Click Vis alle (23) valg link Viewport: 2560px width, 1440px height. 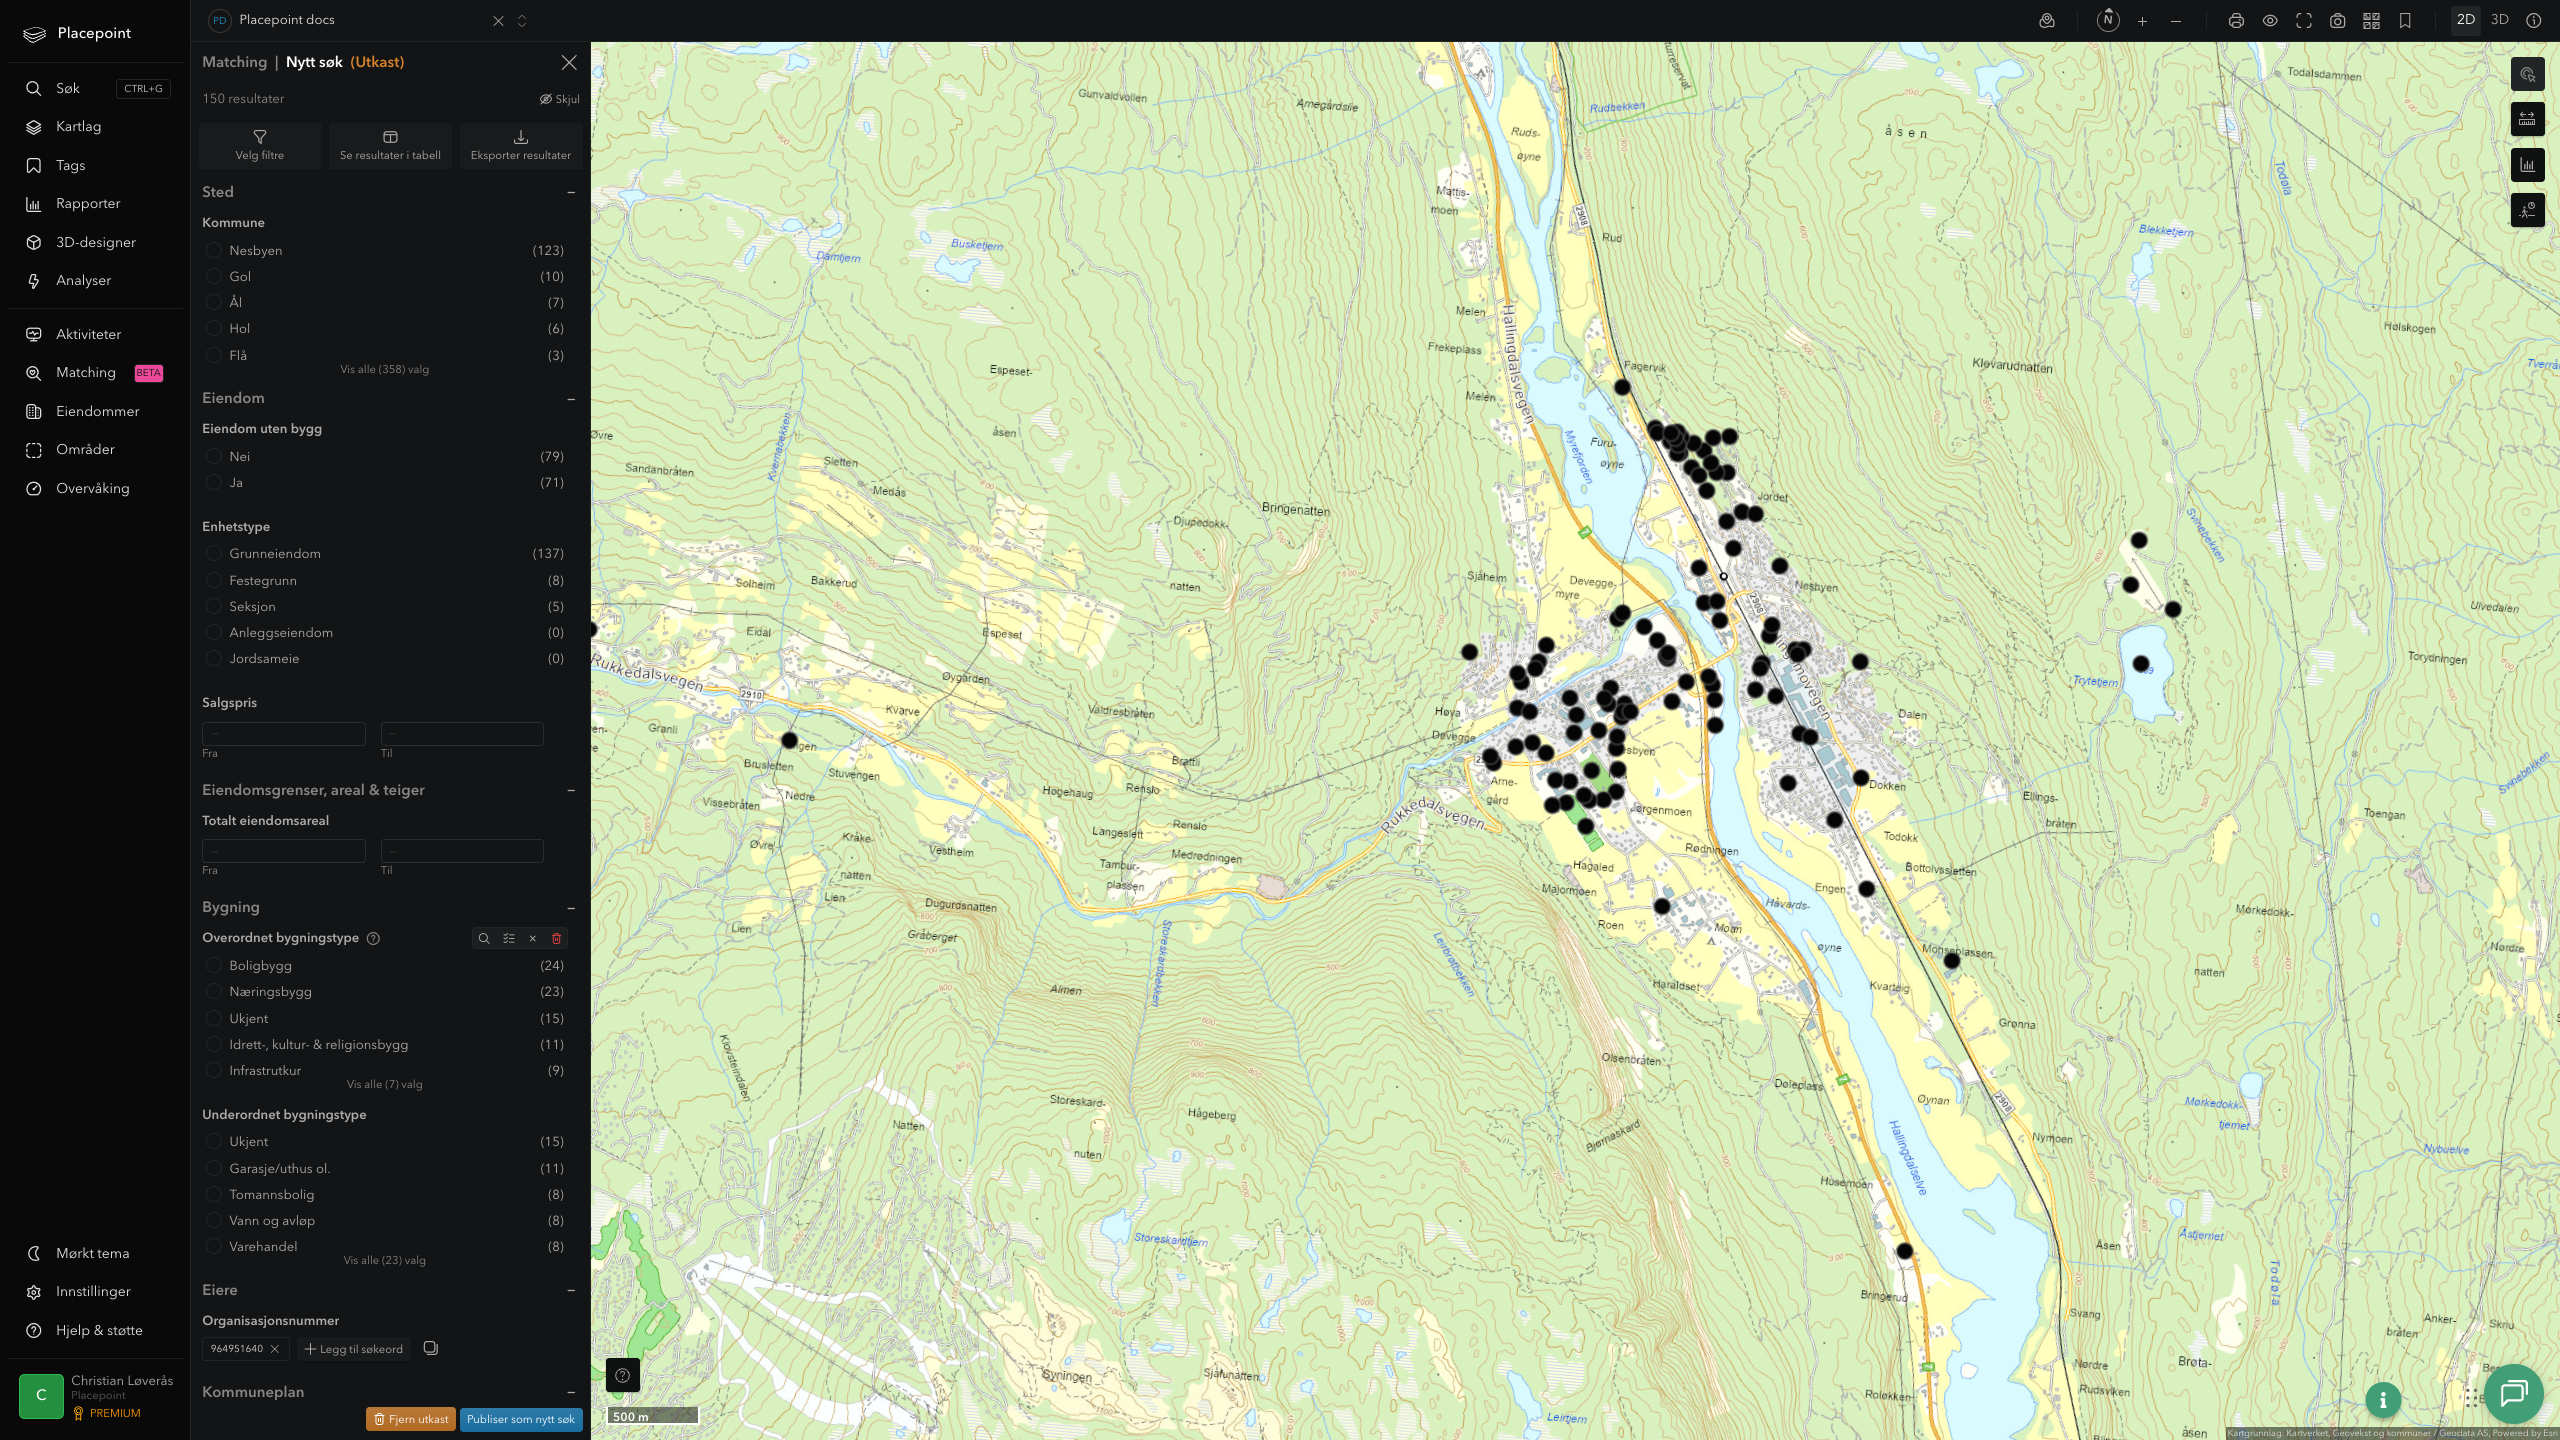(x=384, y=1260)
